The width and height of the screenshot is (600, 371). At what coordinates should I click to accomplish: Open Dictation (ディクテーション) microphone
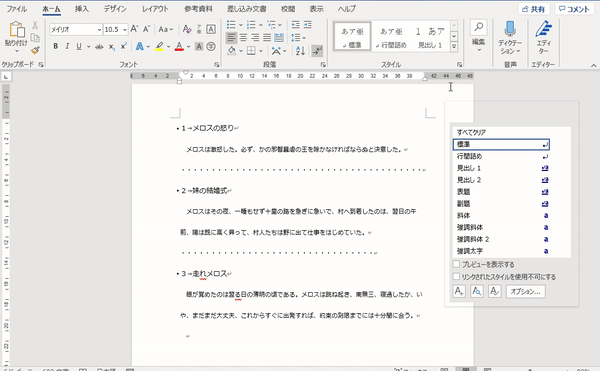[510, 37]
